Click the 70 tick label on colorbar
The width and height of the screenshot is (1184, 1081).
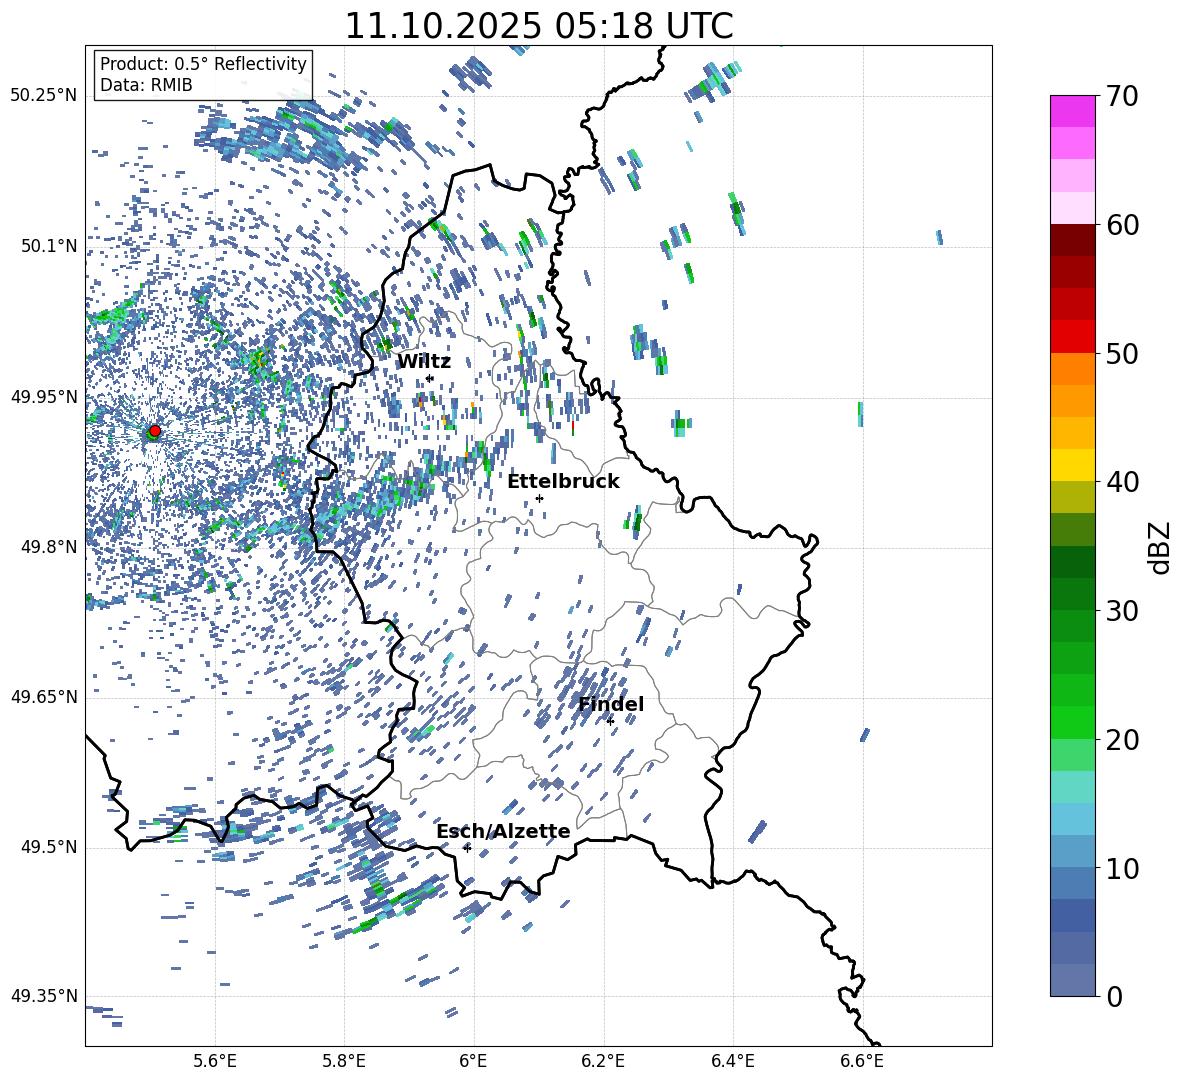point(1122,96)
